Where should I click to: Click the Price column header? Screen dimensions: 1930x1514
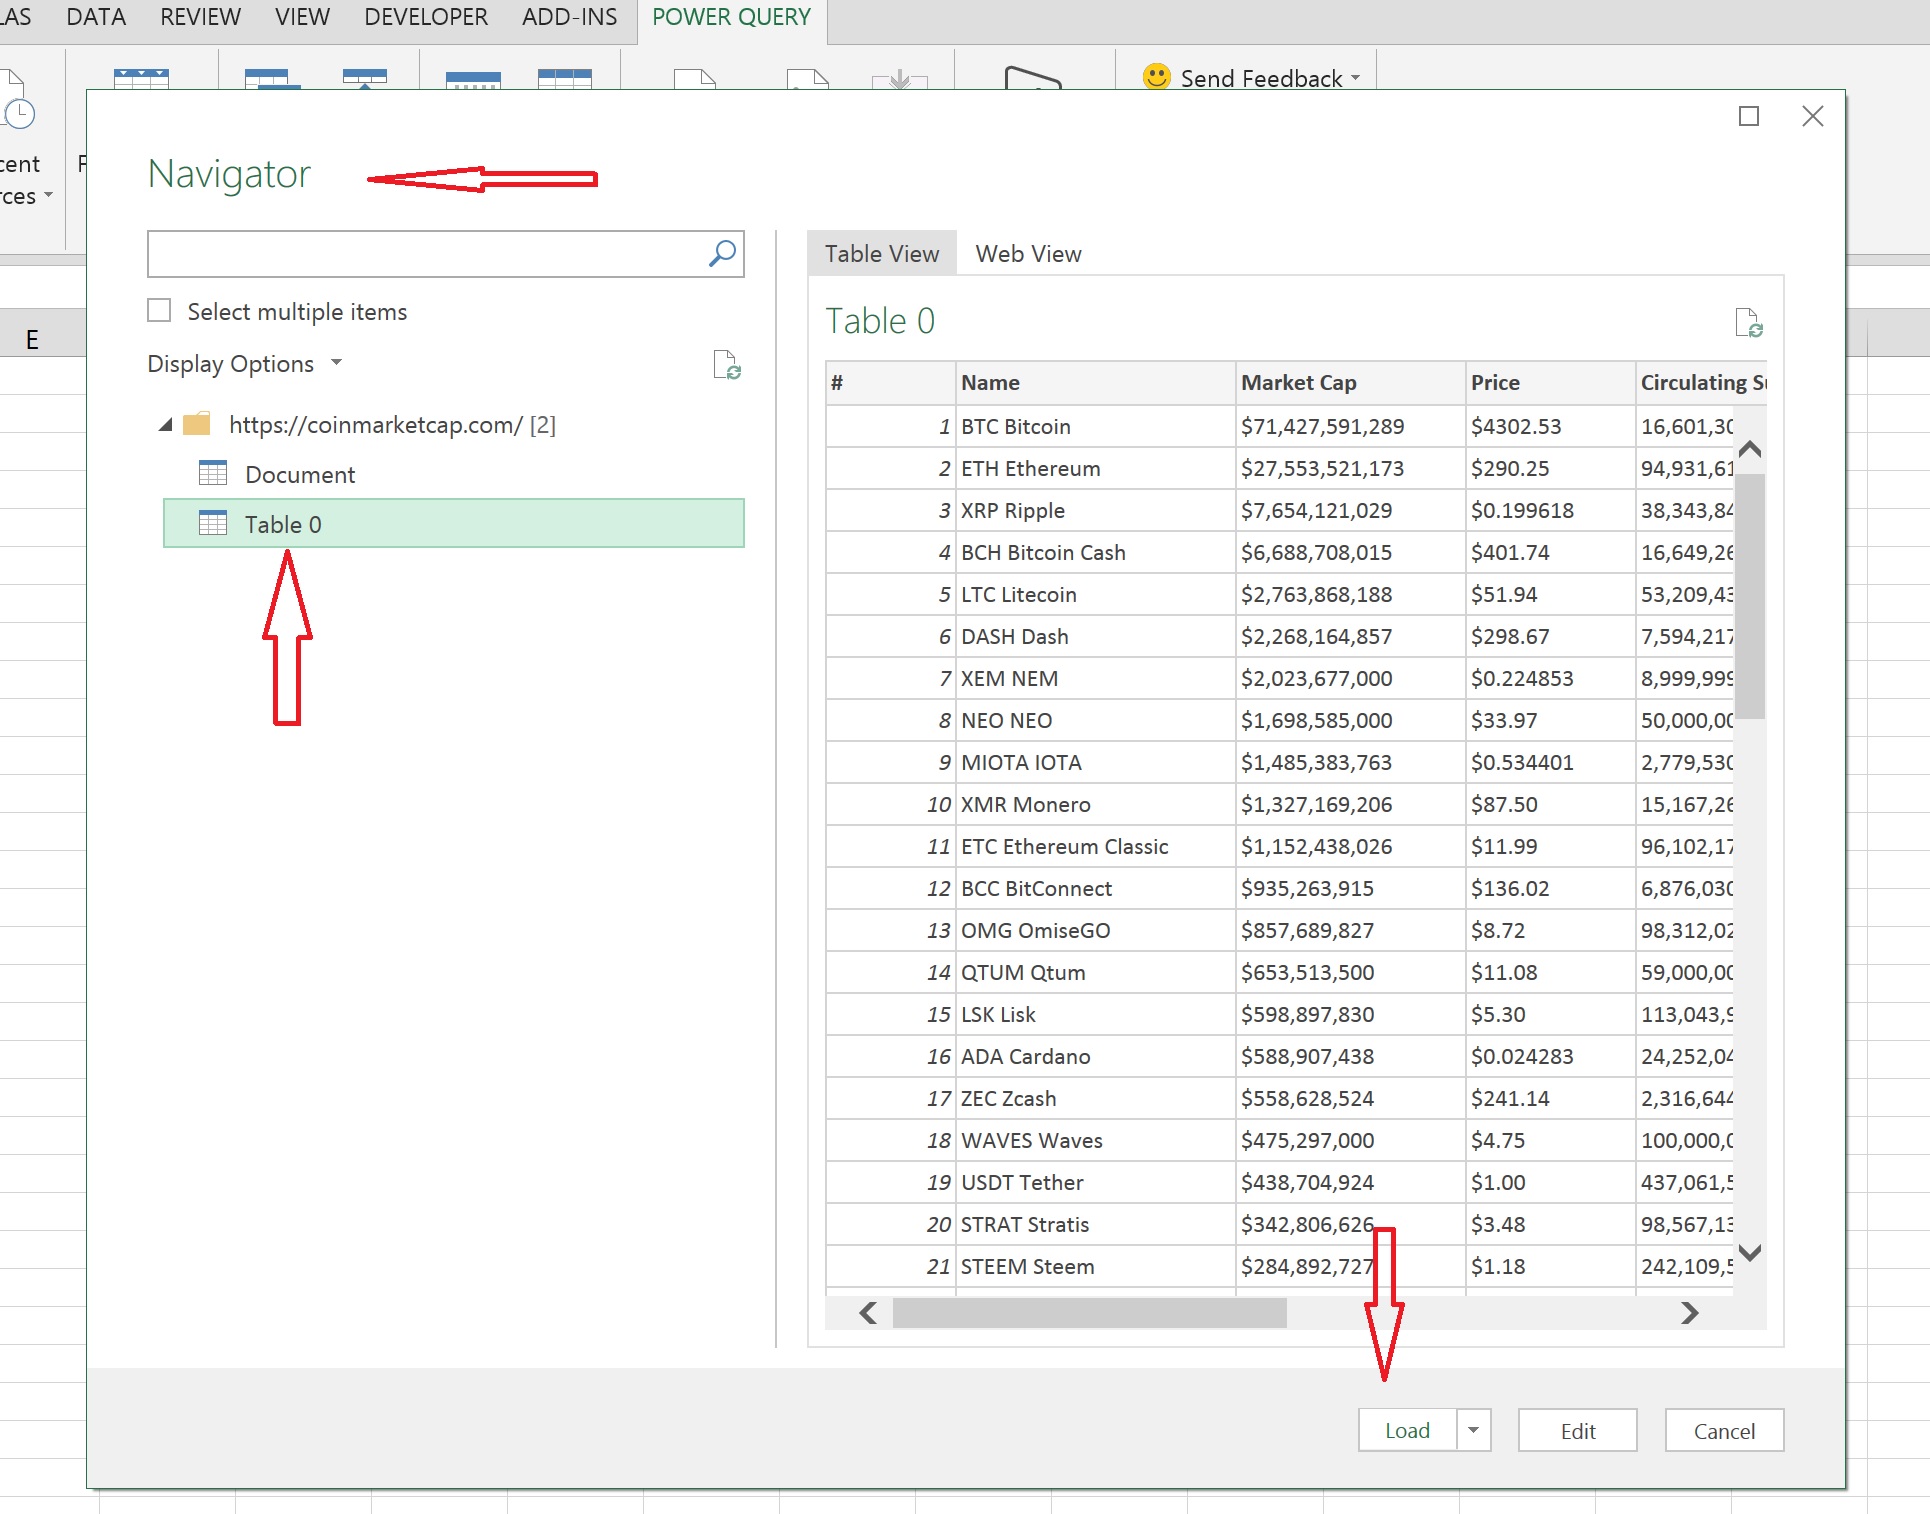(x=1550, y=383)
